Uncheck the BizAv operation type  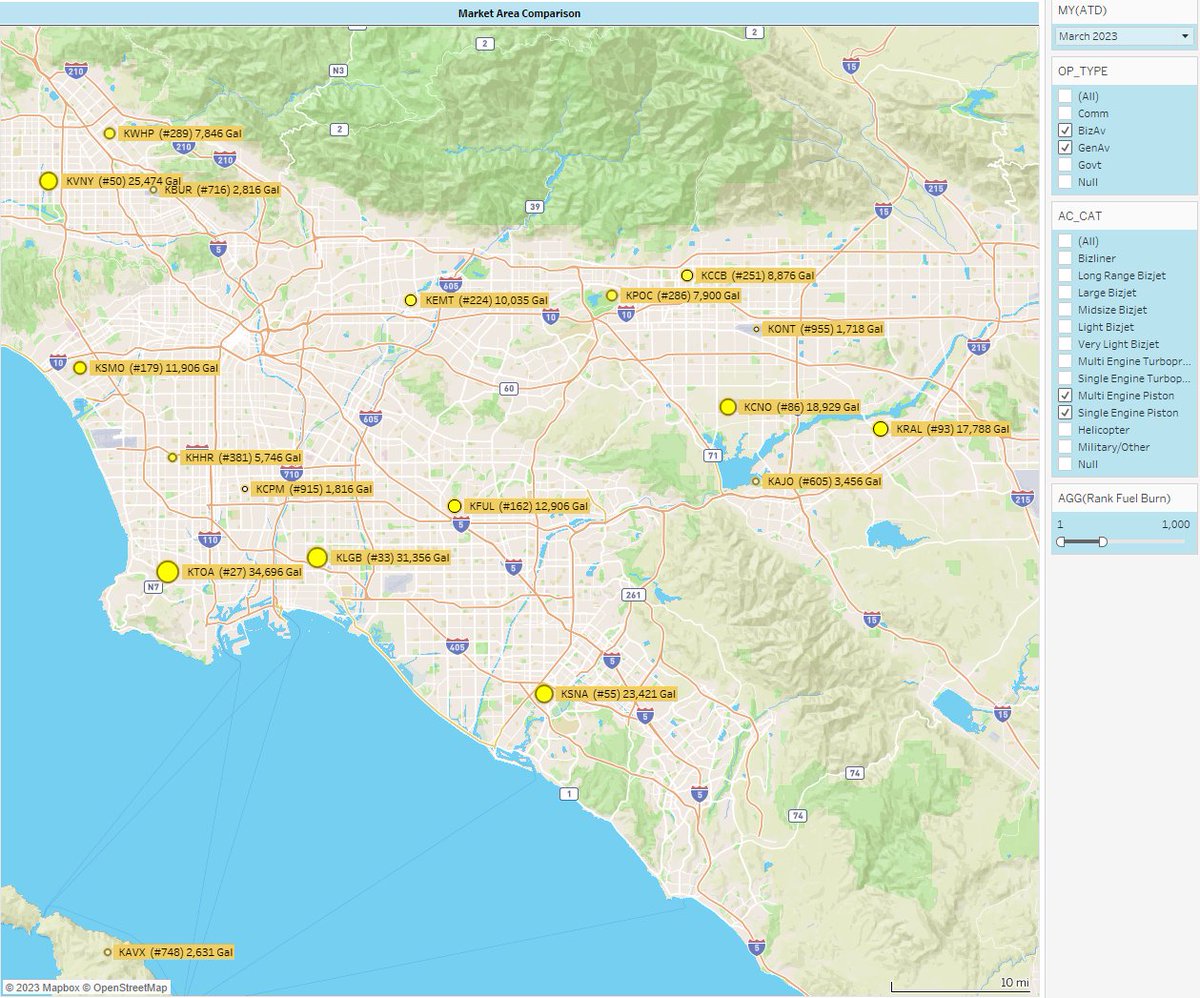click(x=1064, y=130)
